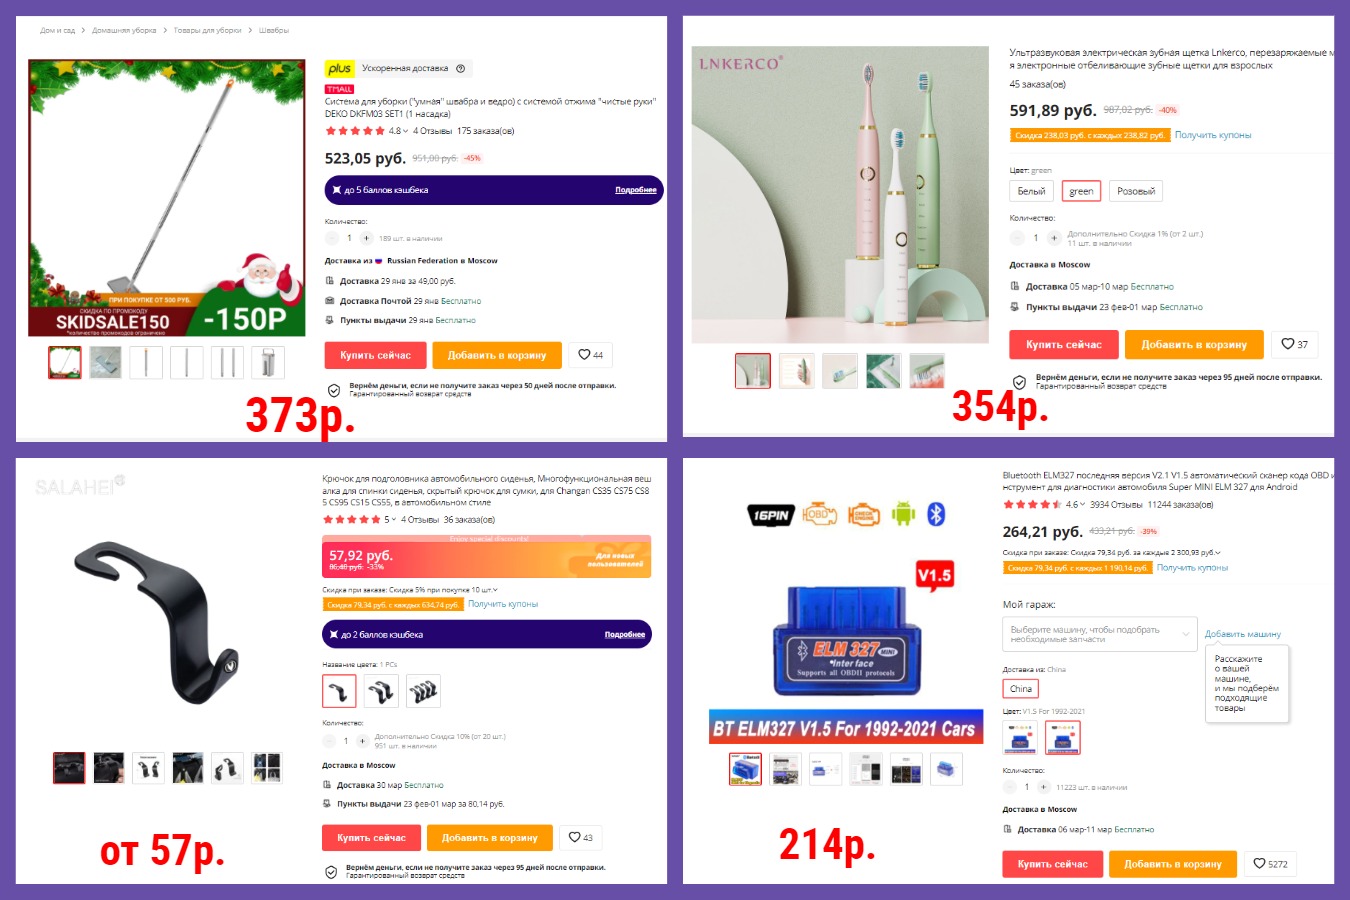Click Купить сейчас for the DEKO mop
This screenshot has height=900, width=1350.
tap(376, 355)
